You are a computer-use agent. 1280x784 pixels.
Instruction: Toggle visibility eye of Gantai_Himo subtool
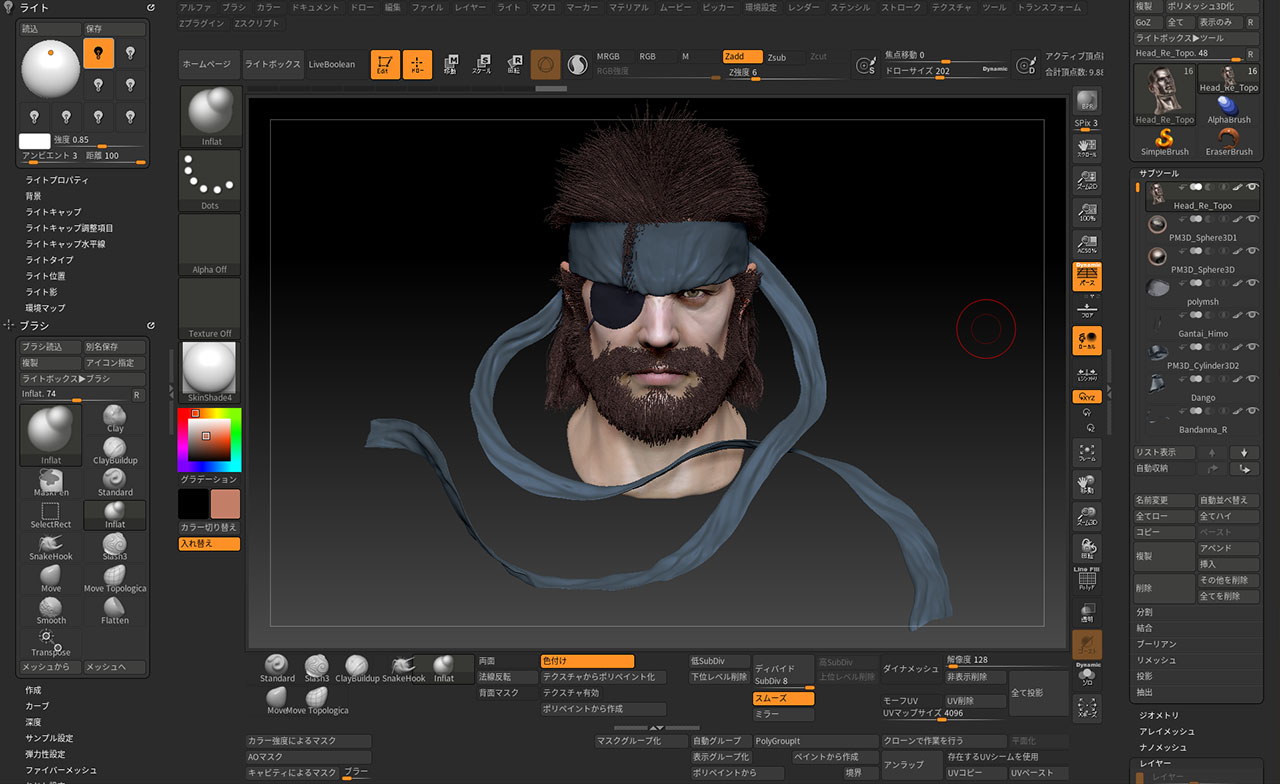coord(1252,315)
